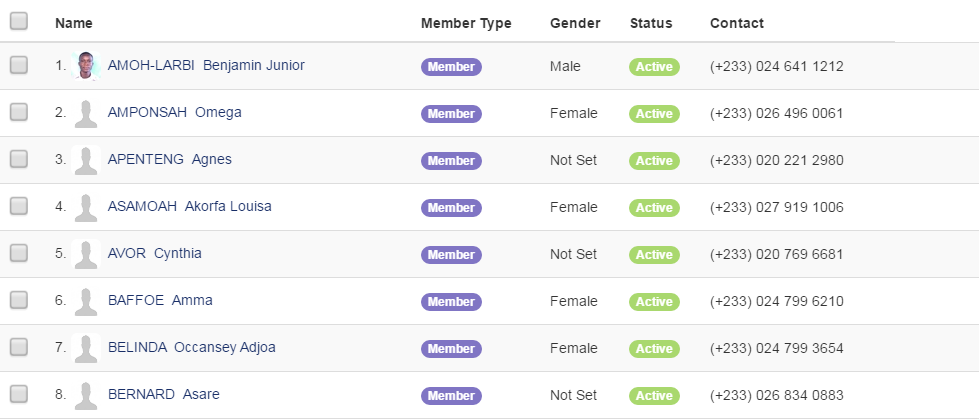Click the silhouette icon for ASAMOAH Akorfa Louisa

point(86,207)
